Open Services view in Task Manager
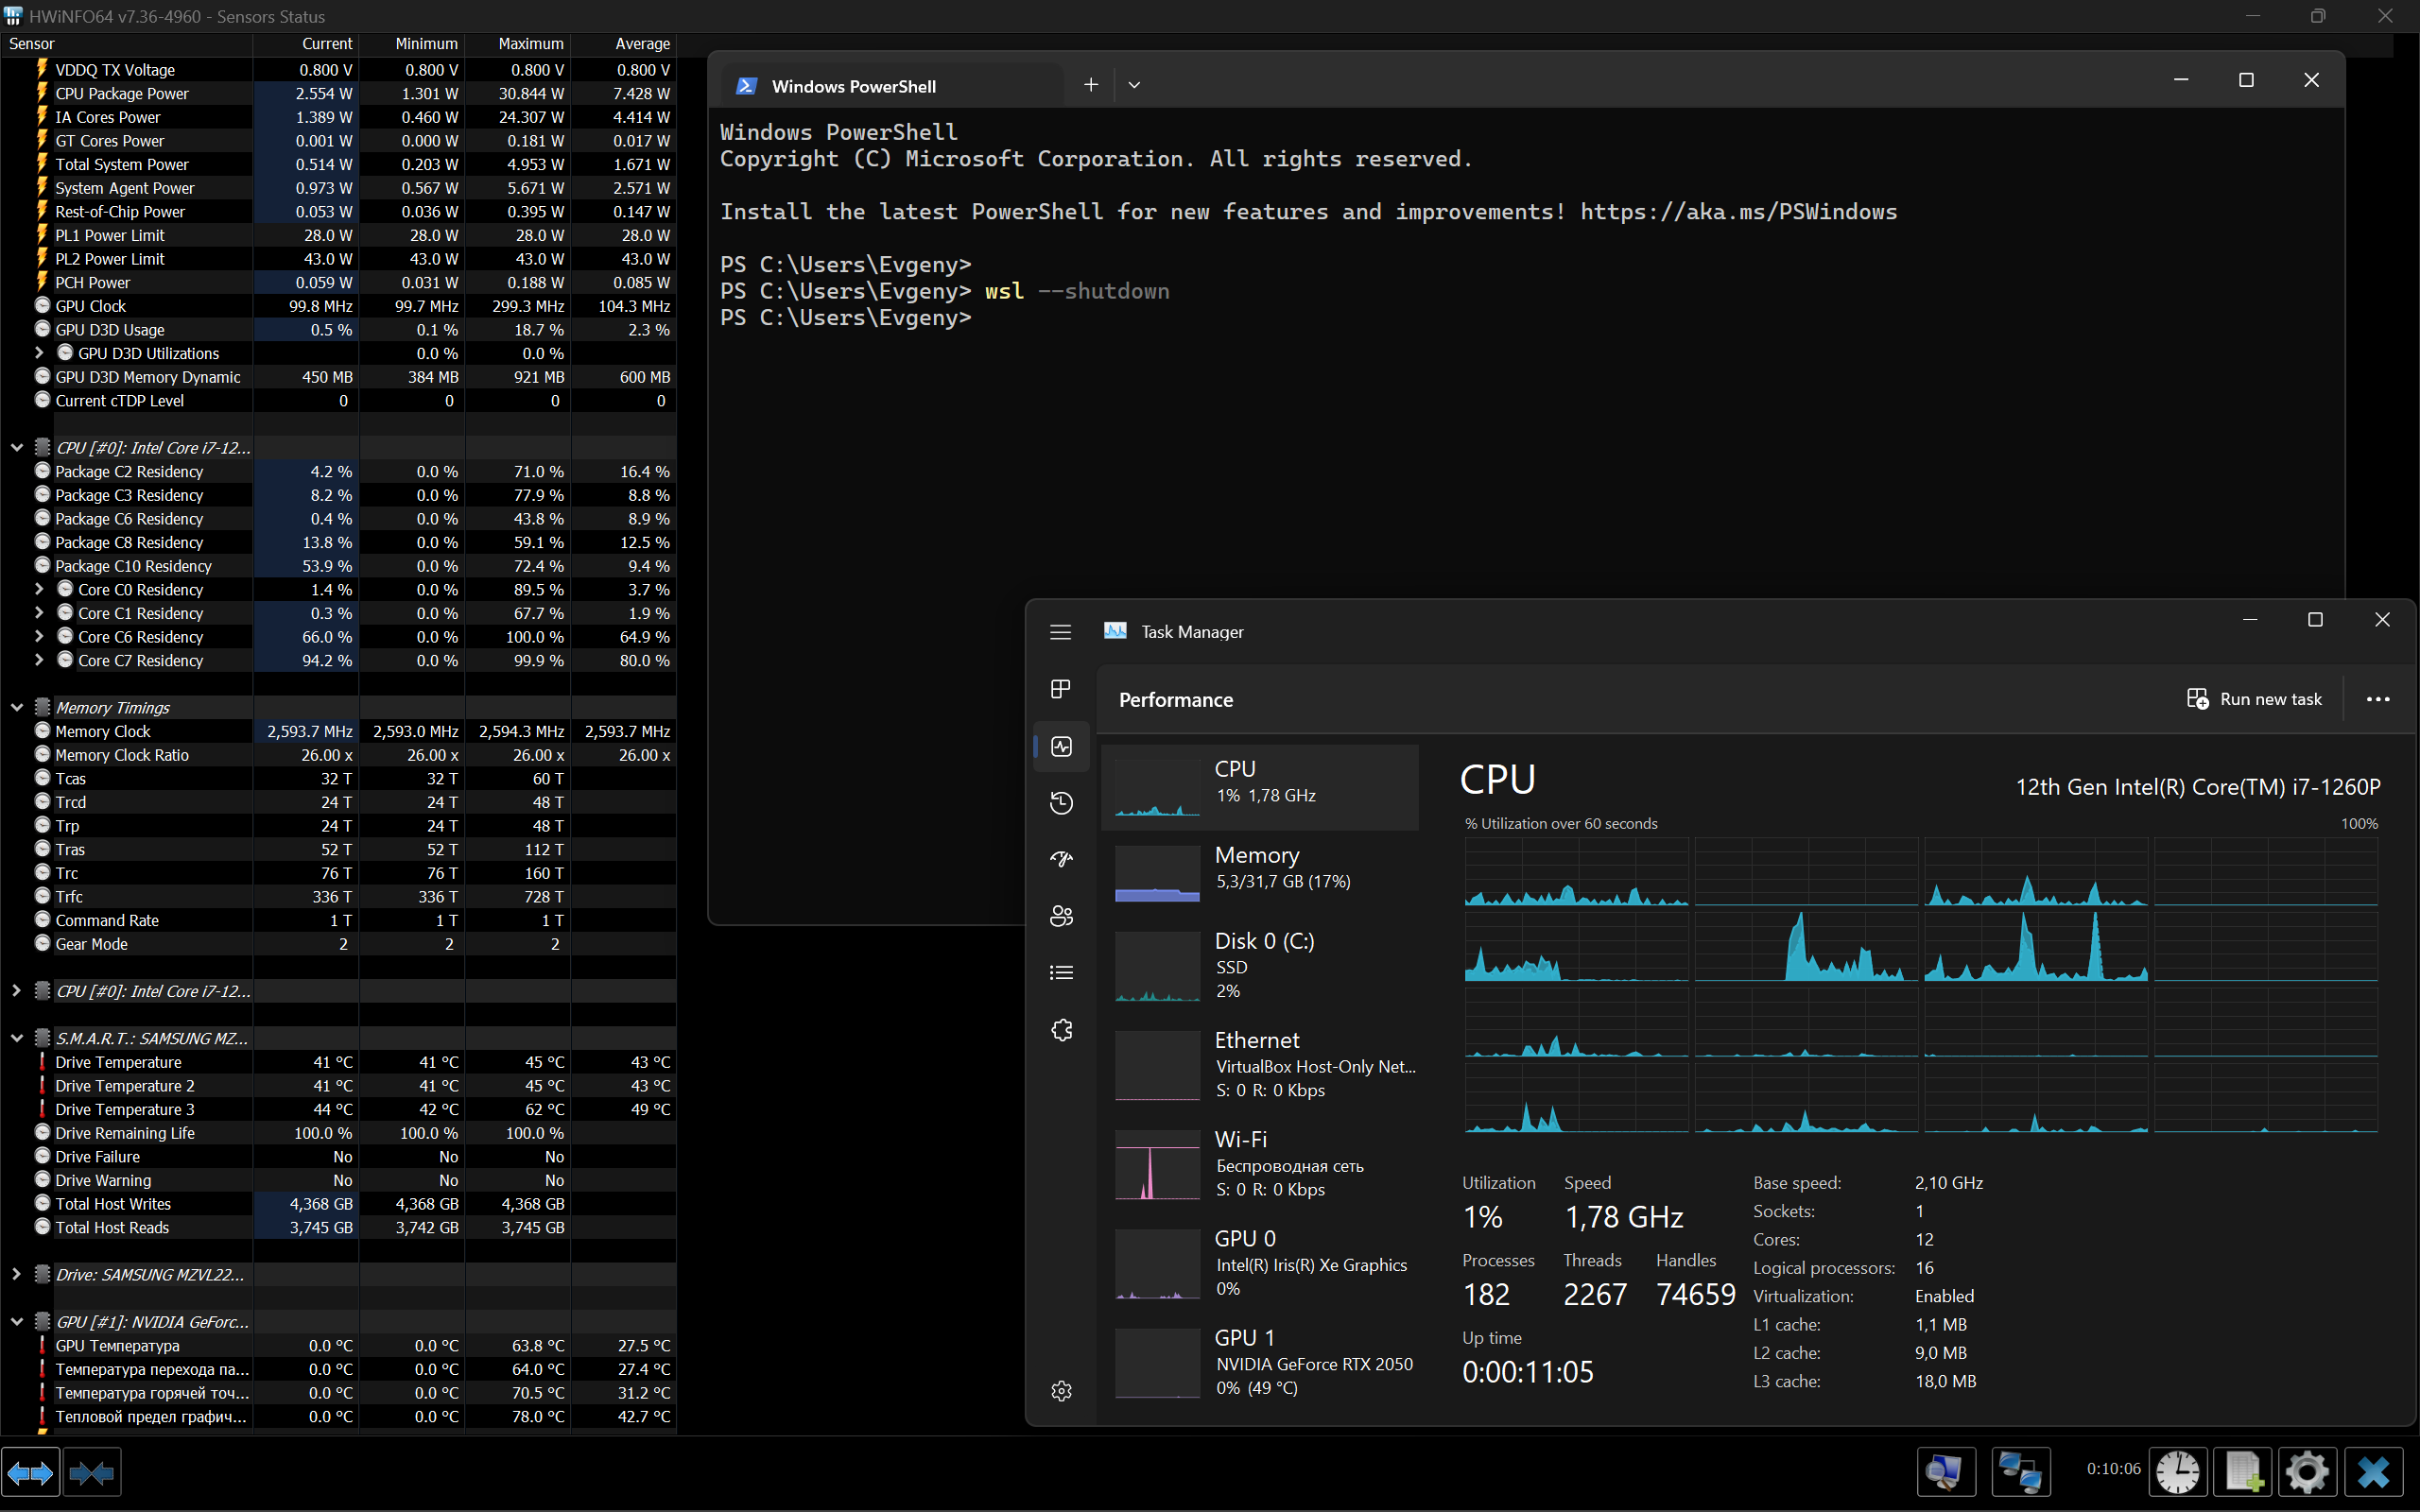Viewport: 2420px width, 1512px height. pos(1060,1030)
